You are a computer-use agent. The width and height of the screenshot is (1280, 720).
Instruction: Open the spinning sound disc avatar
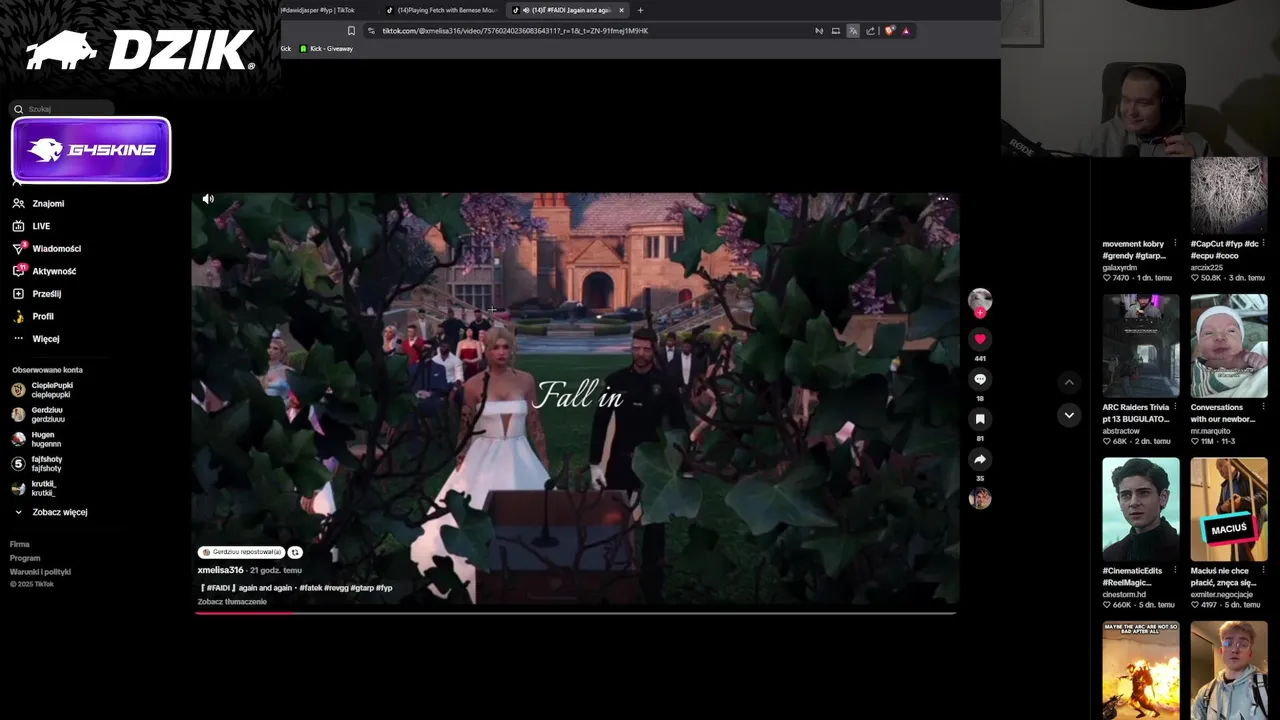980,498
